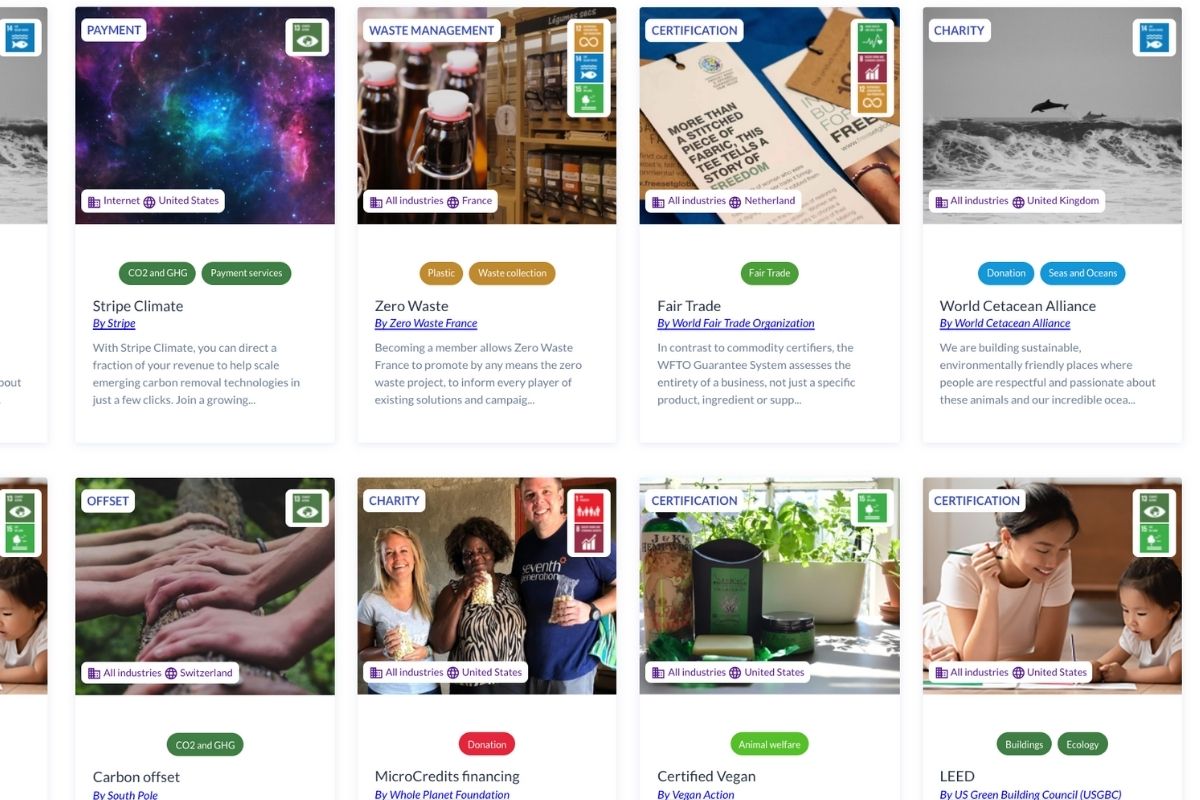
Task: Open the World Cetacean Alliance card title
Action: [1018, 306]
